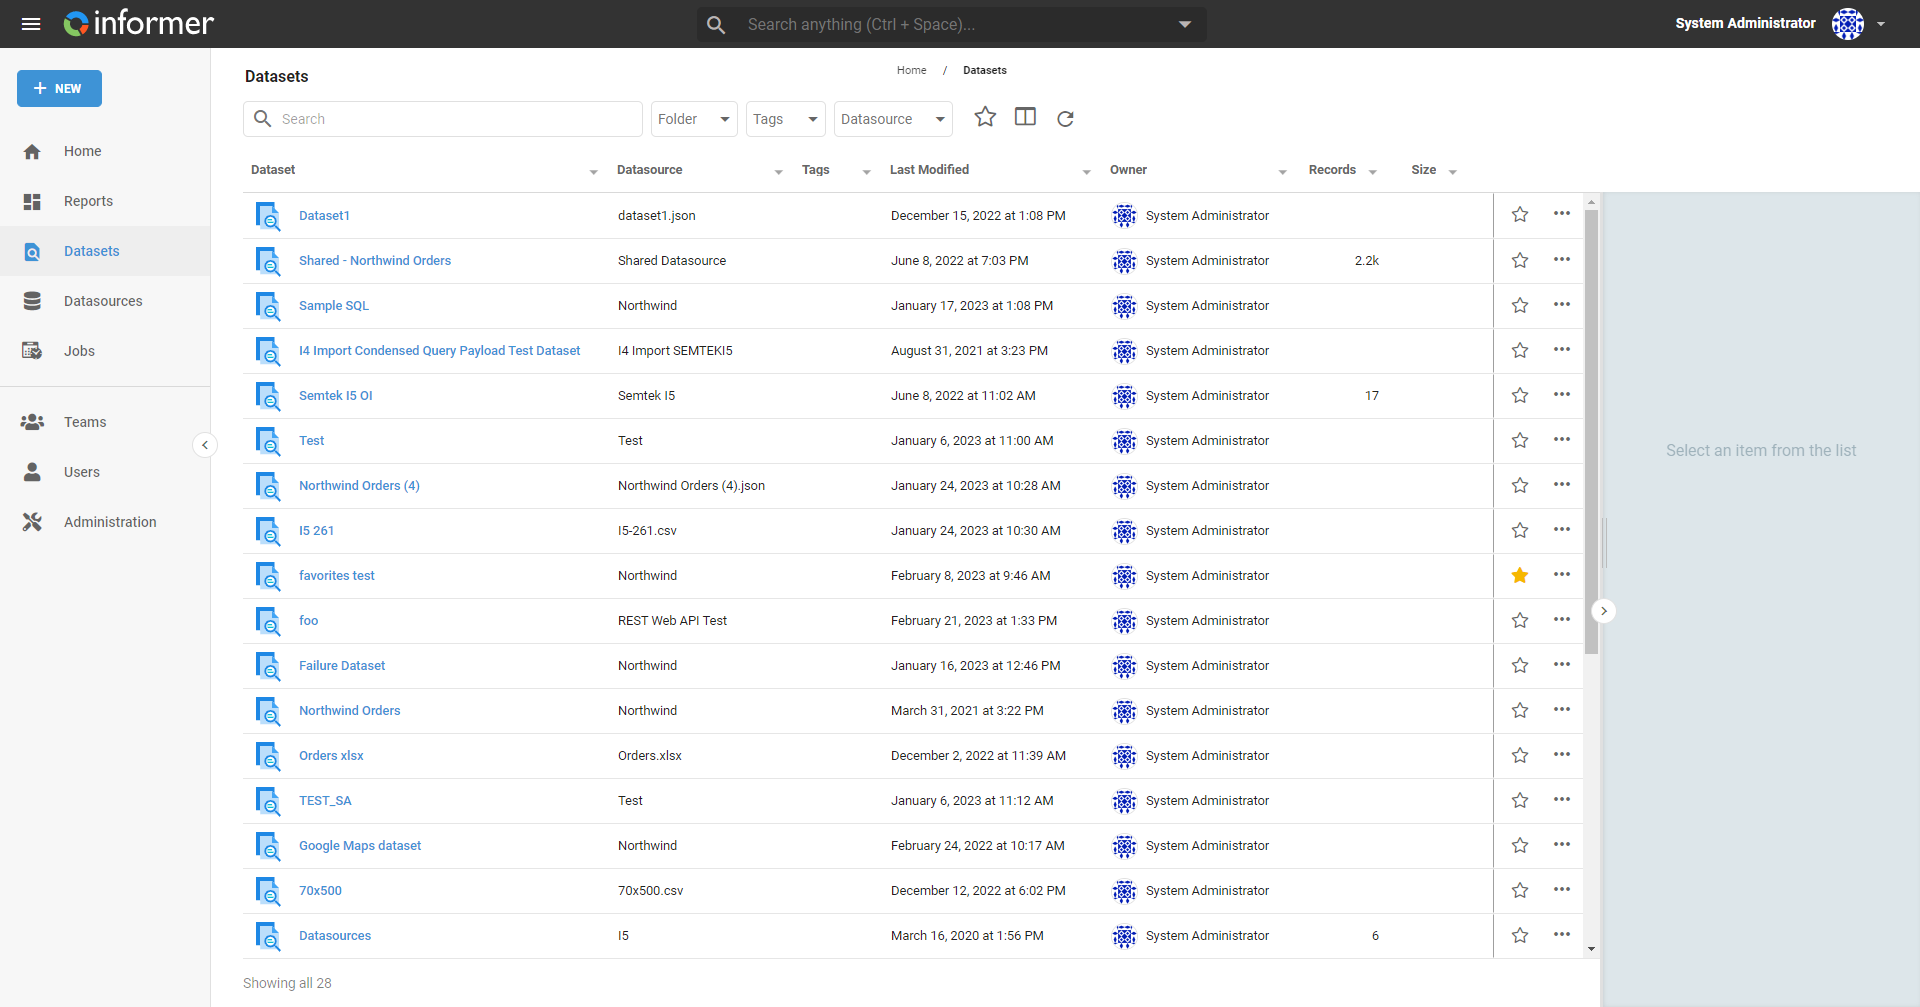Viewport: 1920px width, 1007px height.
Task: Expand global search options arrow
Action: click(1185, 24)
